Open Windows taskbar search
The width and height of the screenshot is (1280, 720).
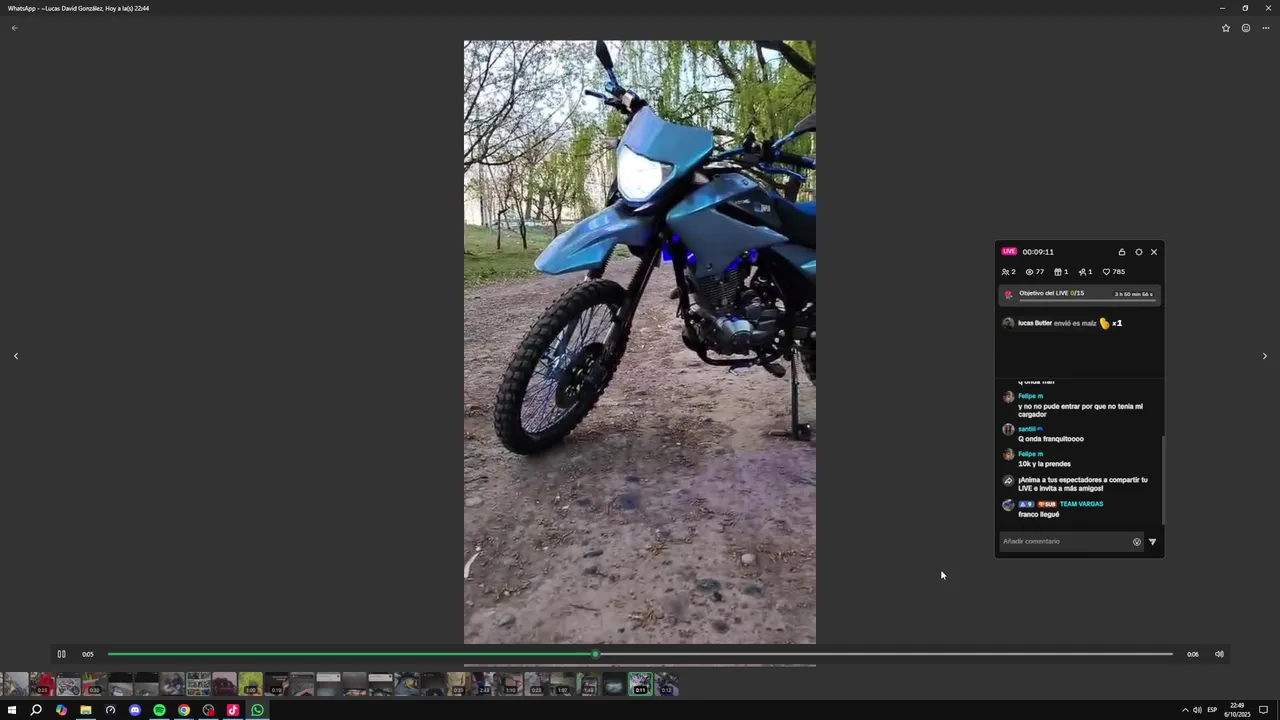click(36, 710)
